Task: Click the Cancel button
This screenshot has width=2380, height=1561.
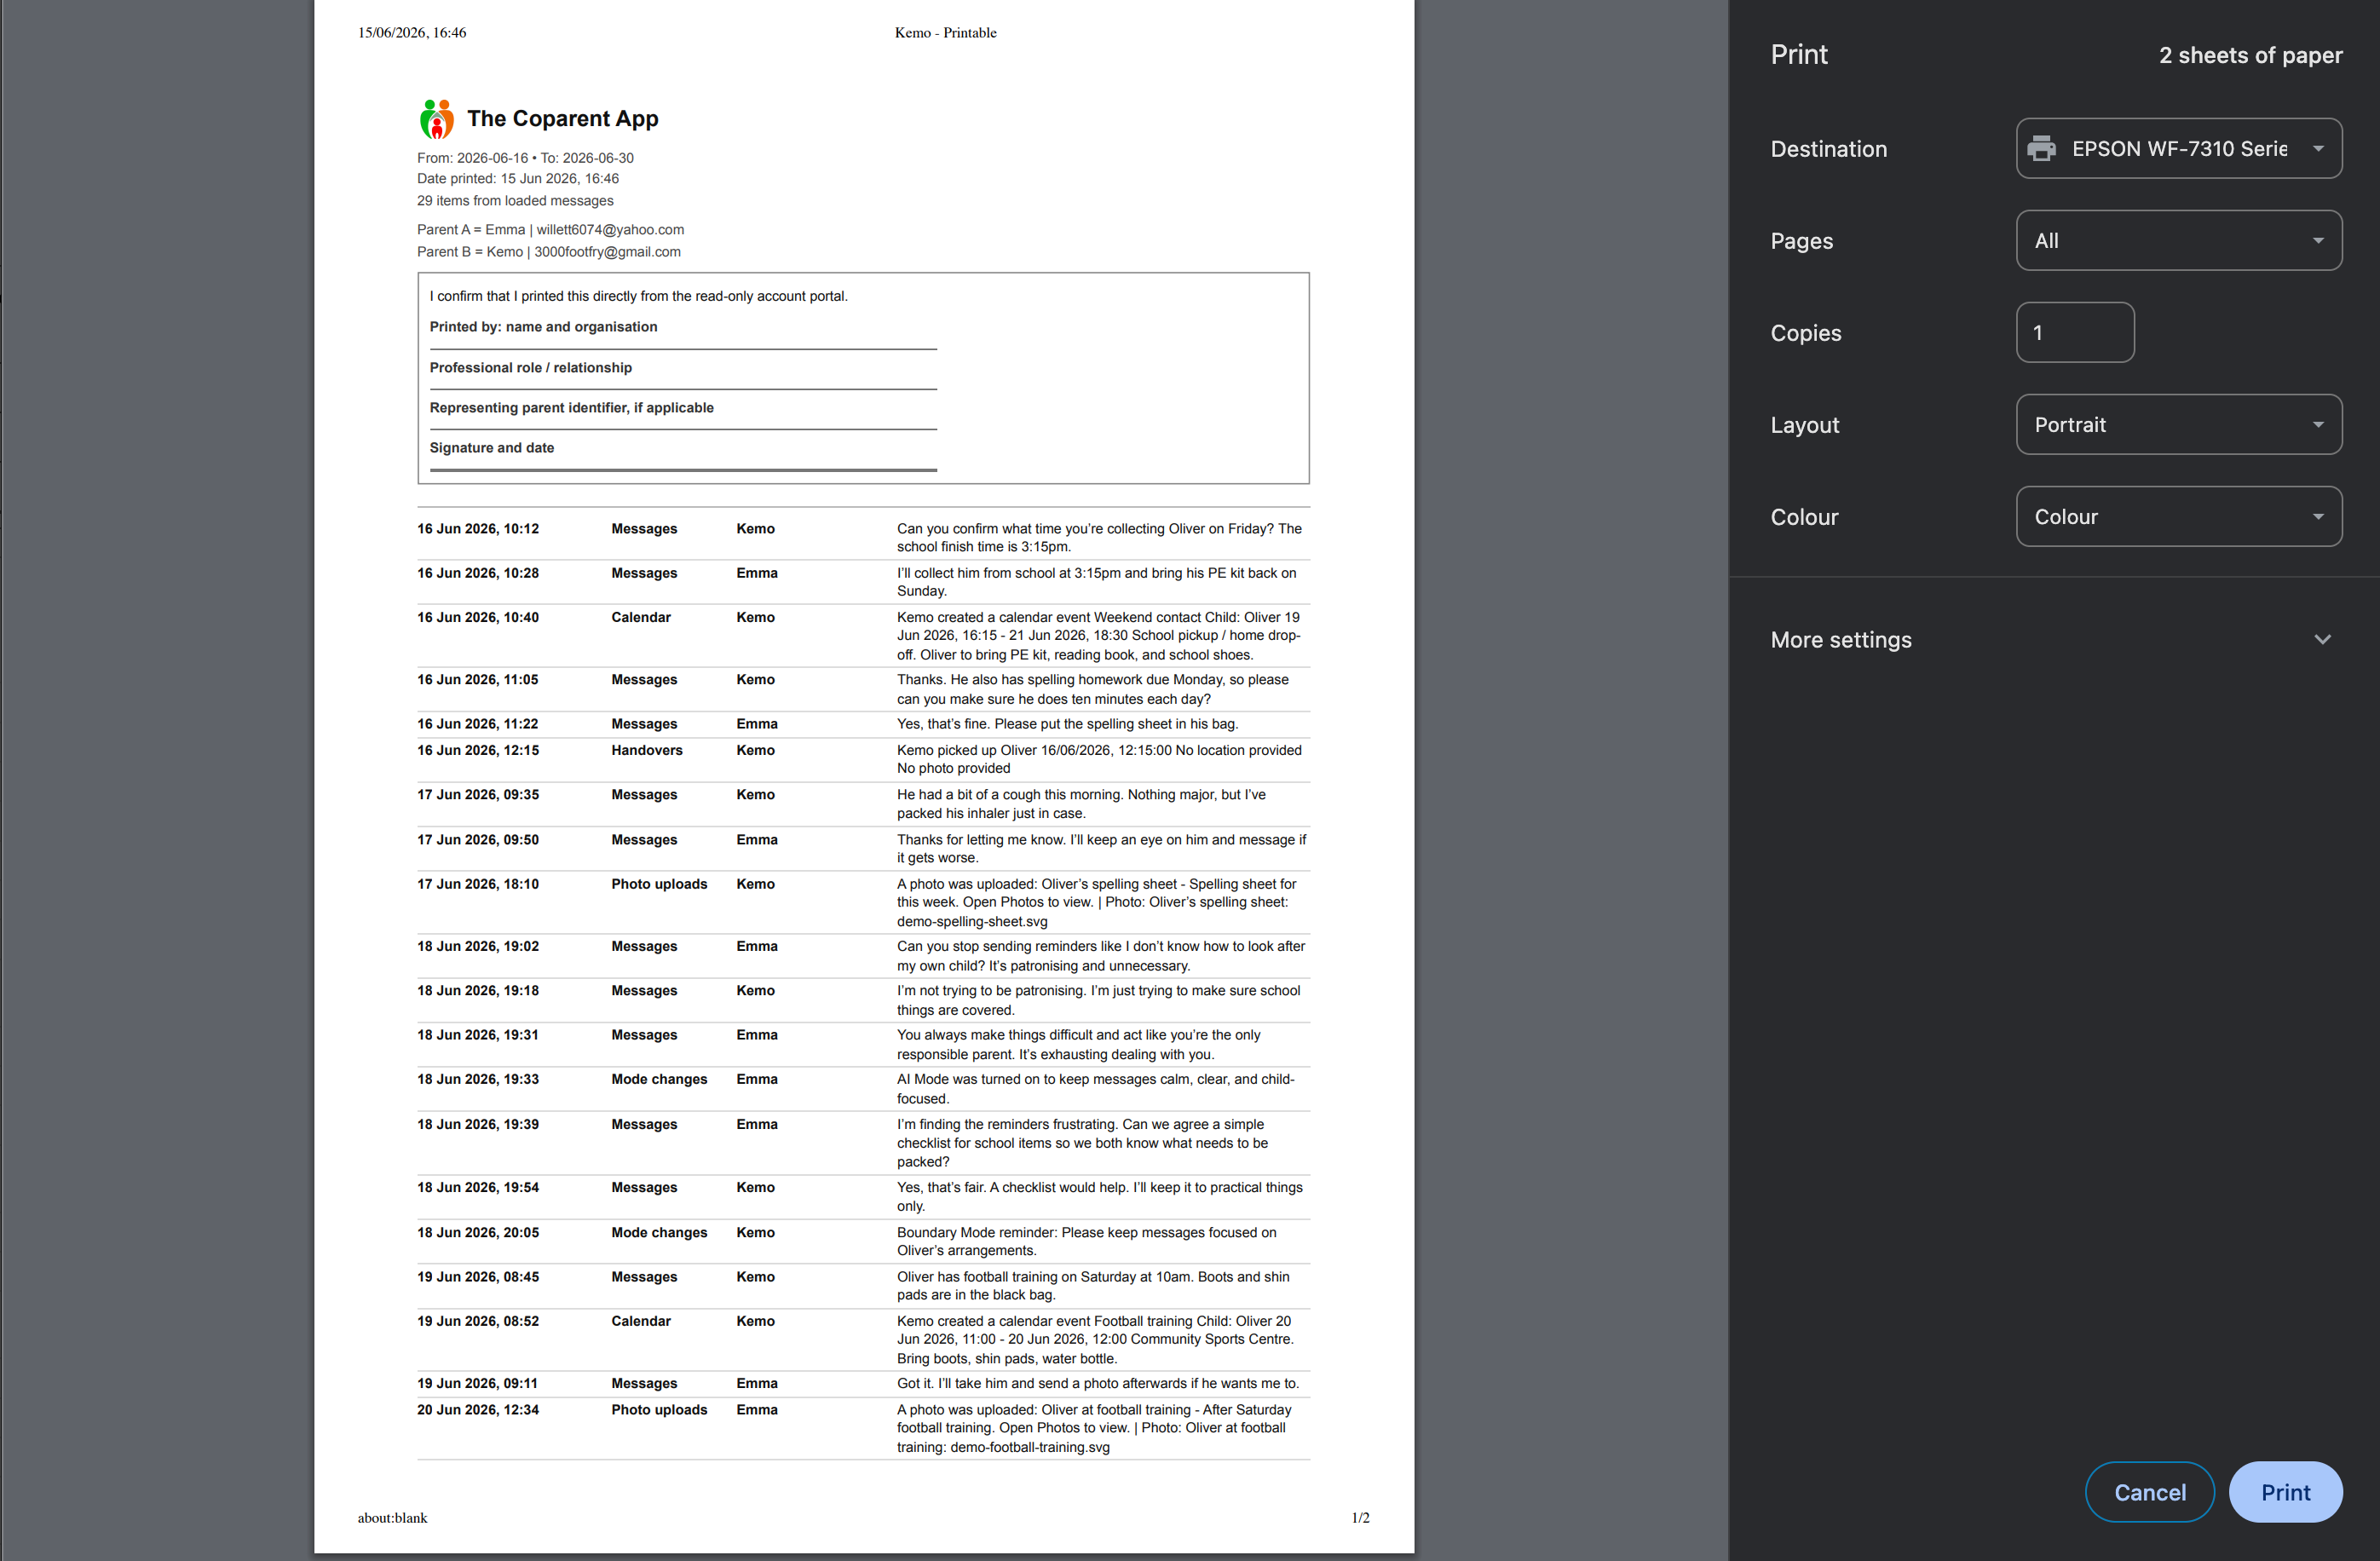Action: tap(2149, 1492)
